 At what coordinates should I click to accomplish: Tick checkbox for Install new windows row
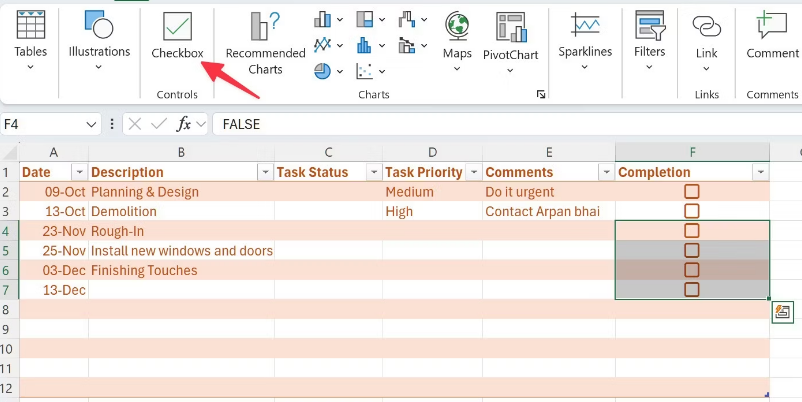[692, 250]
